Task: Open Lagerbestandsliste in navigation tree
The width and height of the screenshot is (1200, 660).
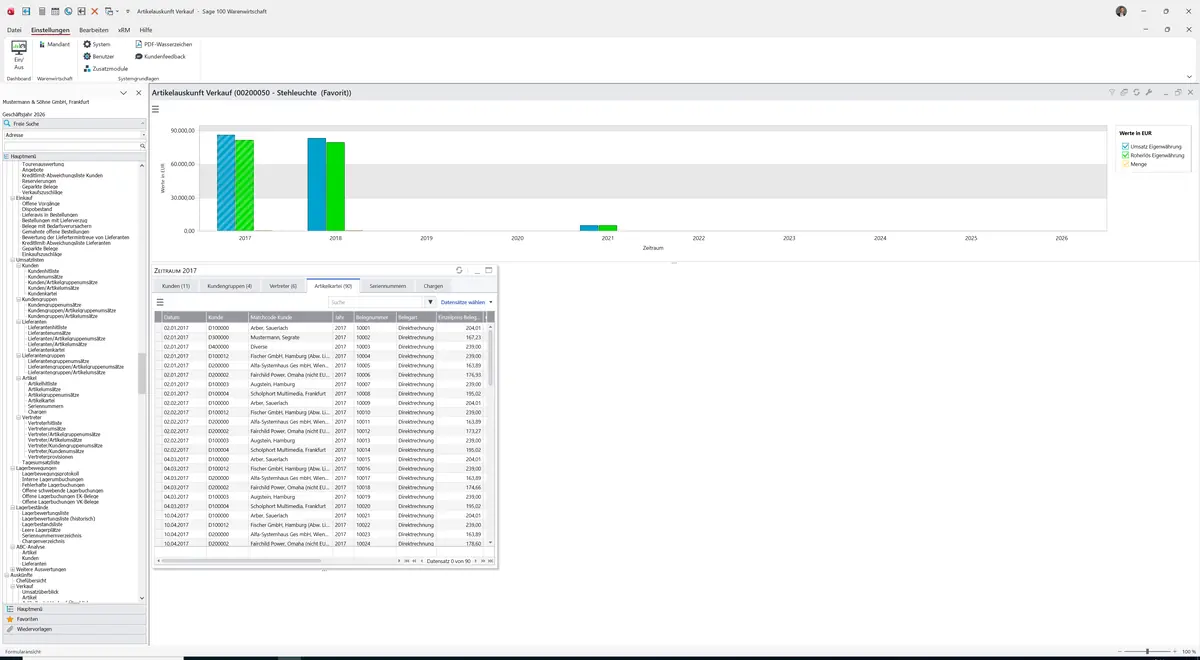Action: 40,524
